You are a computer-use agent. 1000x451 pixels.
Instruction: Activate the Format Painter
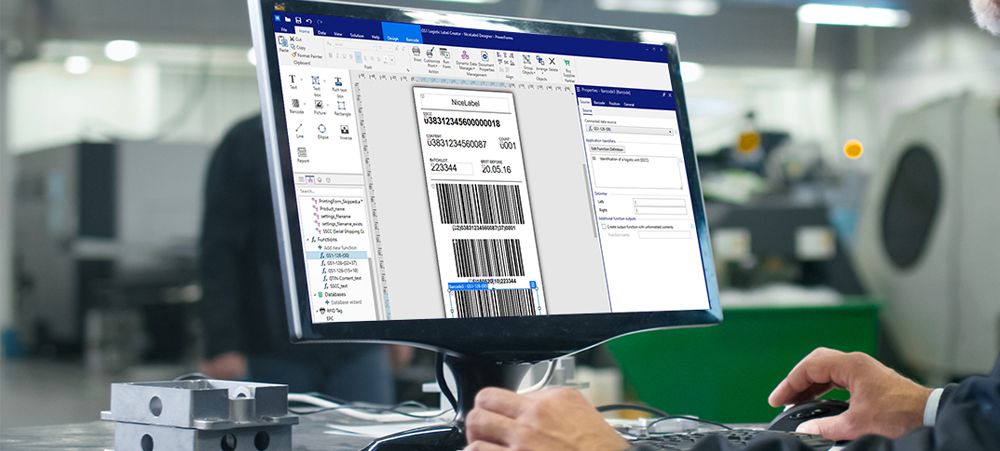click(309, 55)
